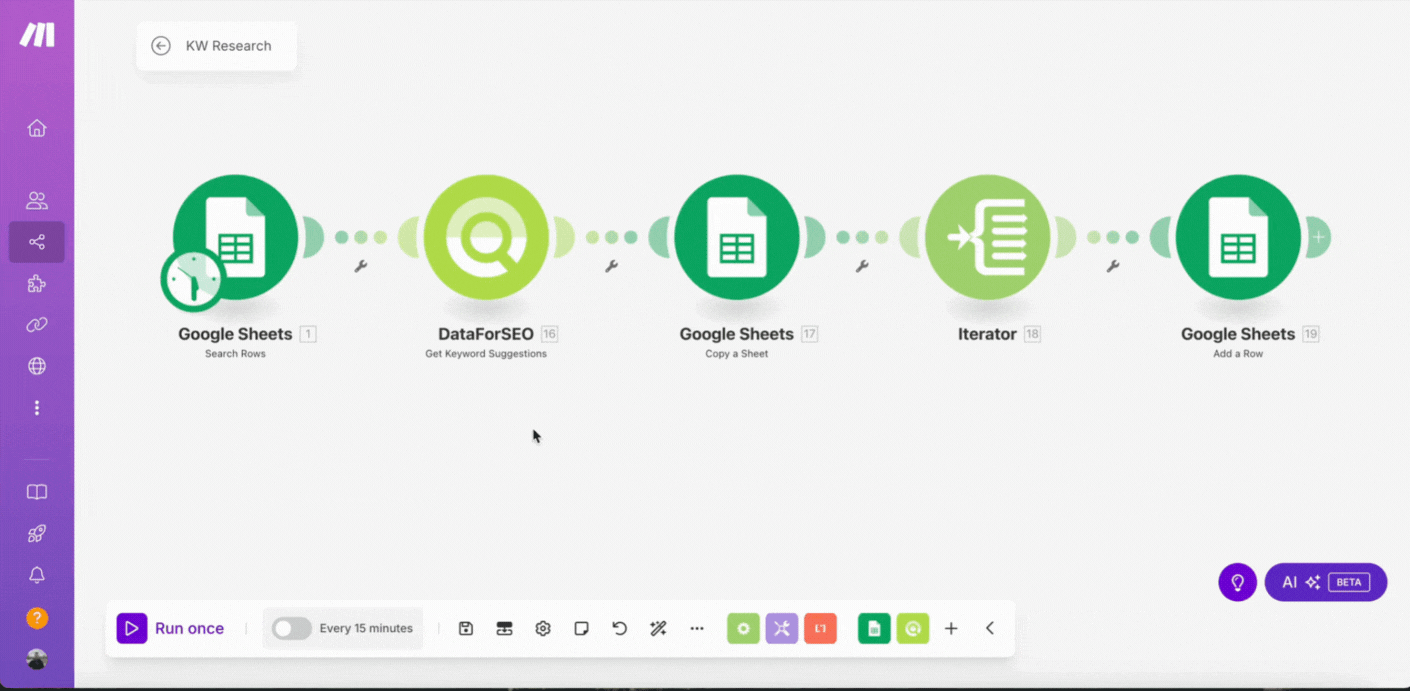Add a favorite with the plus icon

[951, 628]
